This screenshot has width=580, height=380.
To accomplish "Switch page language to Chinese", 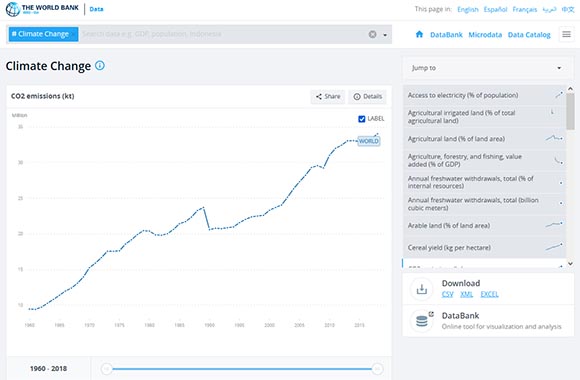I will click(x=568, y=9).
